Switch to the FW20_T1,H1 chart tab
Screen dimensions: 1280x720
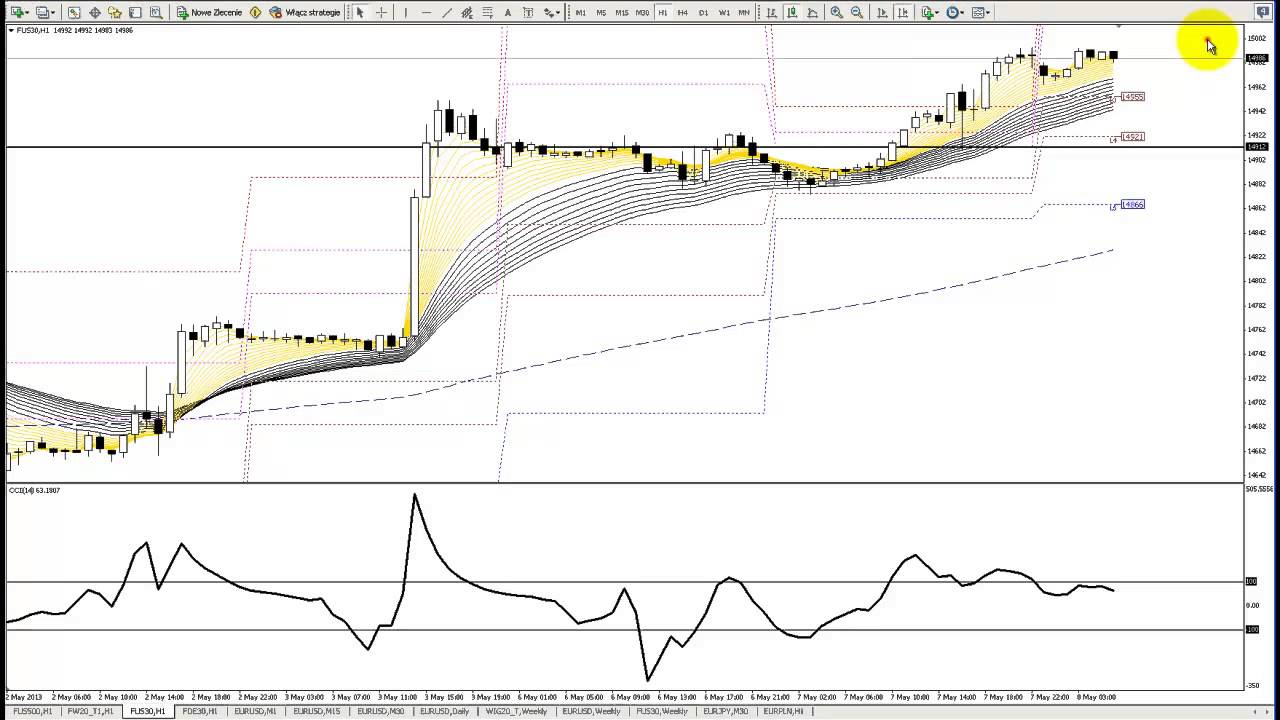[91, 712]
